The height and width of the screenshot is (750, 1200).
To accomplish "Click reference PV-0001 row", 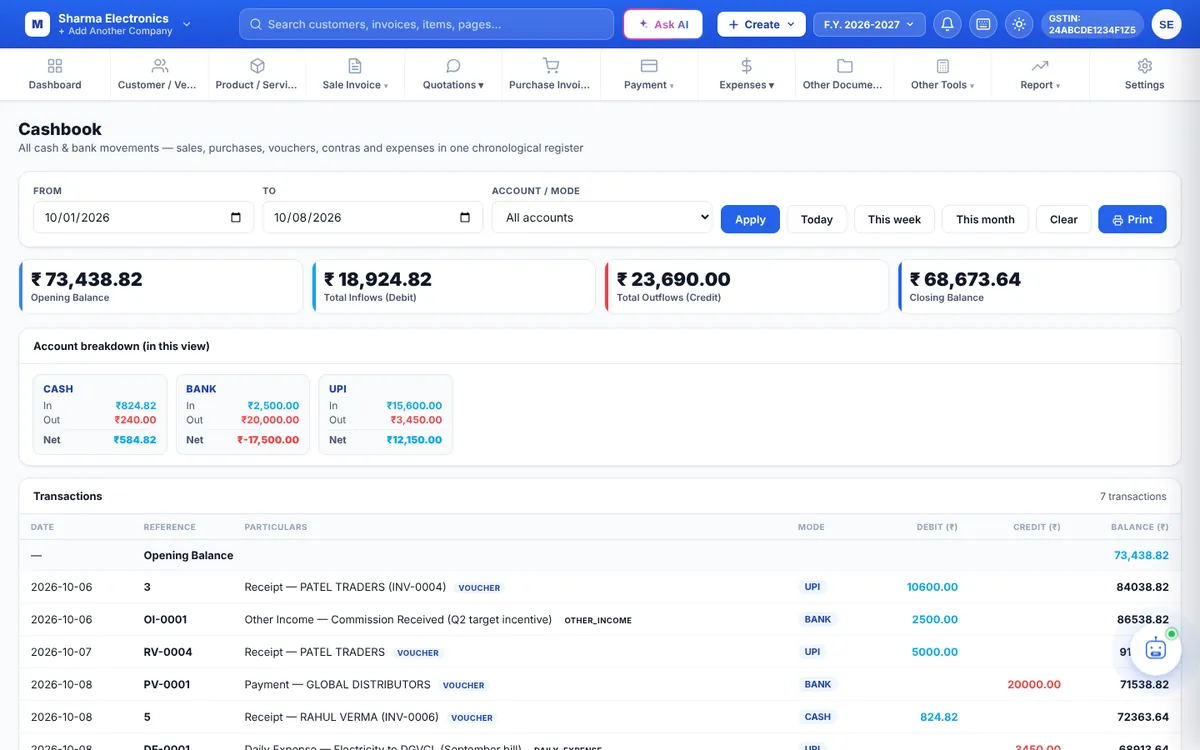I will pyautogui.click(x=167, y=685).
